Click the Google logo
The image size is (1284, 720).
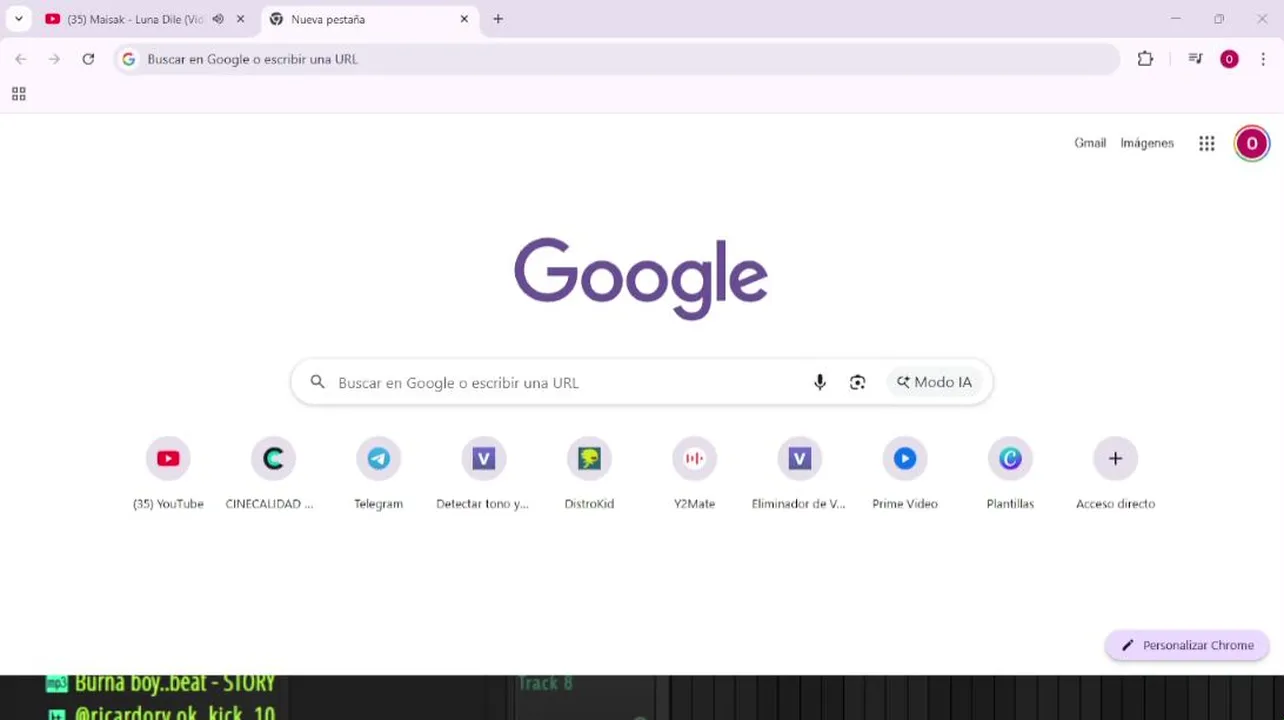point(641,278)
